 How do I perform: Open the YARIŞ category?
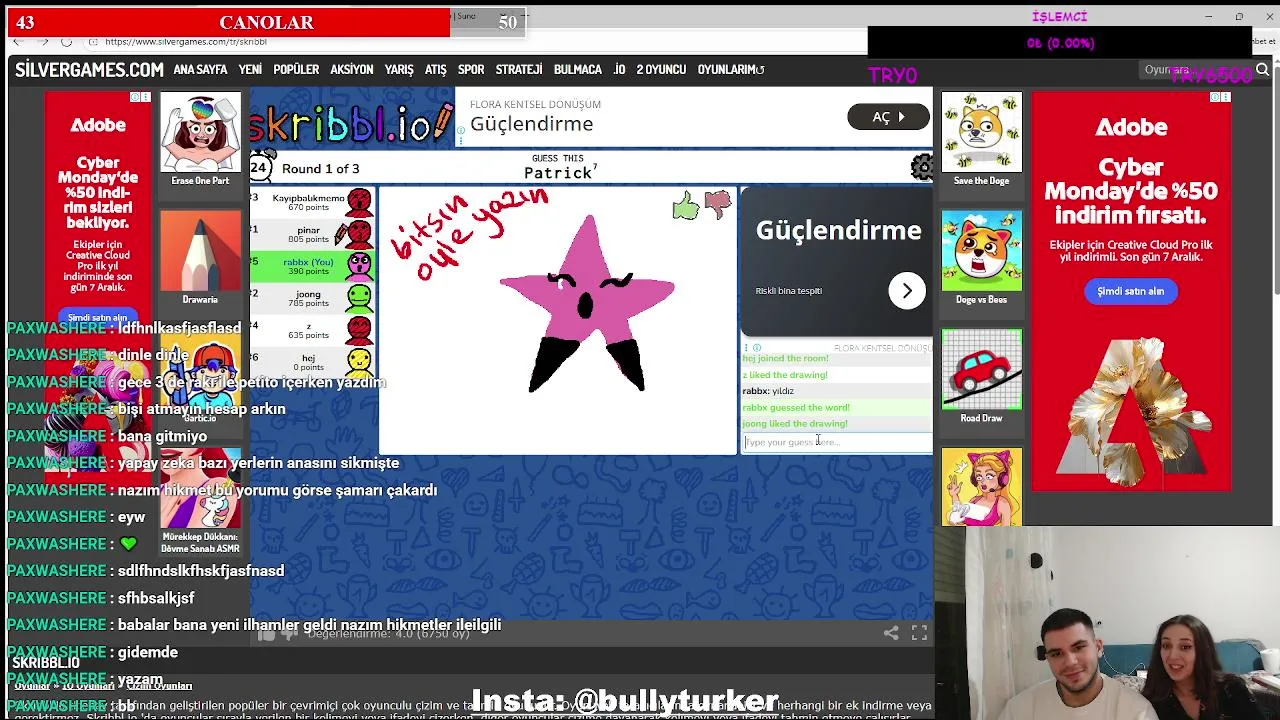click(x=399, y=70)
